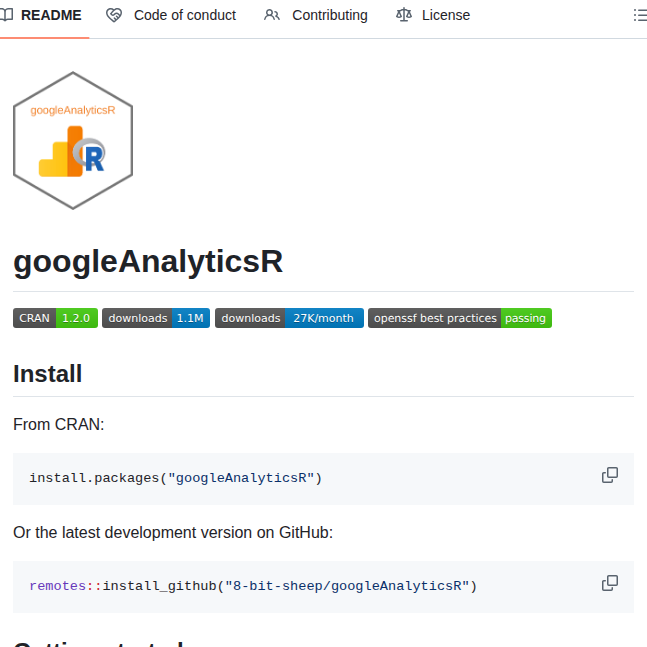Copy the install.packages code snippet
Image resolution: width=647 pixels, height=647 pixels.
coord(610,475)
